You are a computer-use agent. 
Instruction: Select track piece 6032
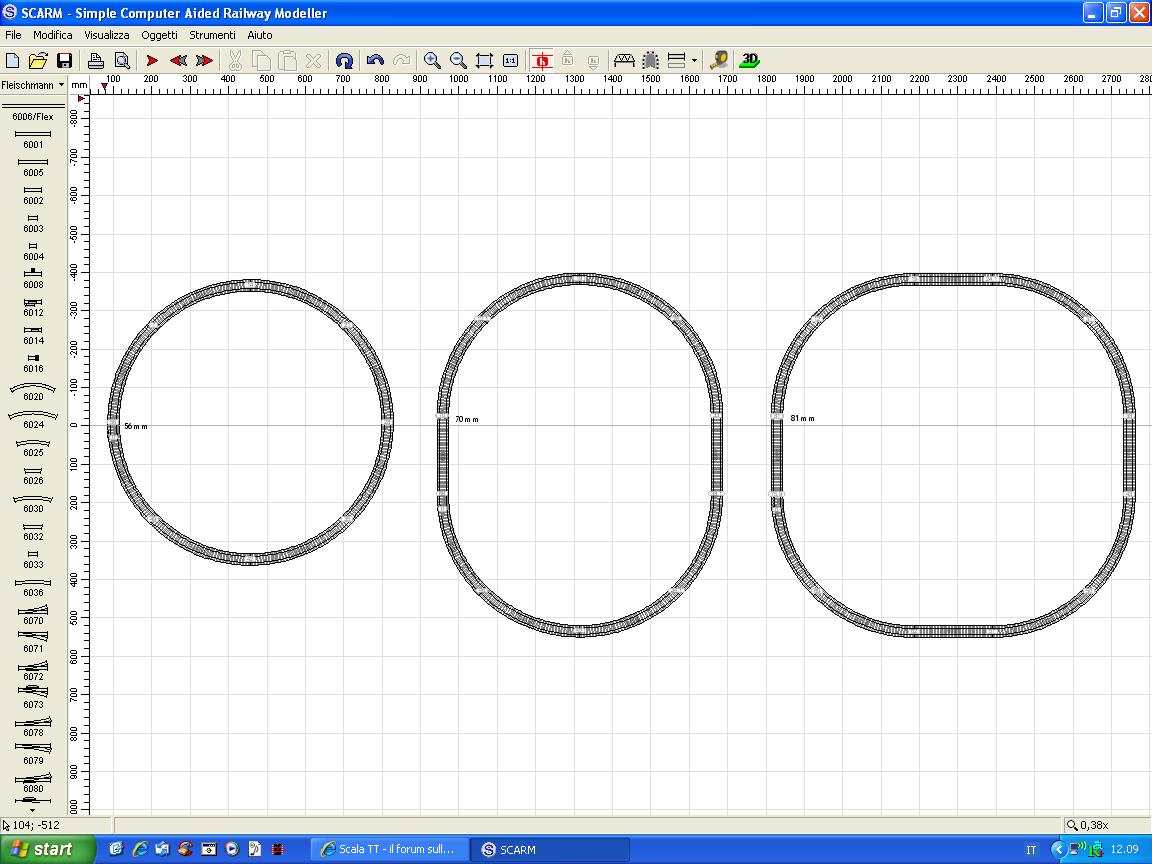(x=33, y=531)
